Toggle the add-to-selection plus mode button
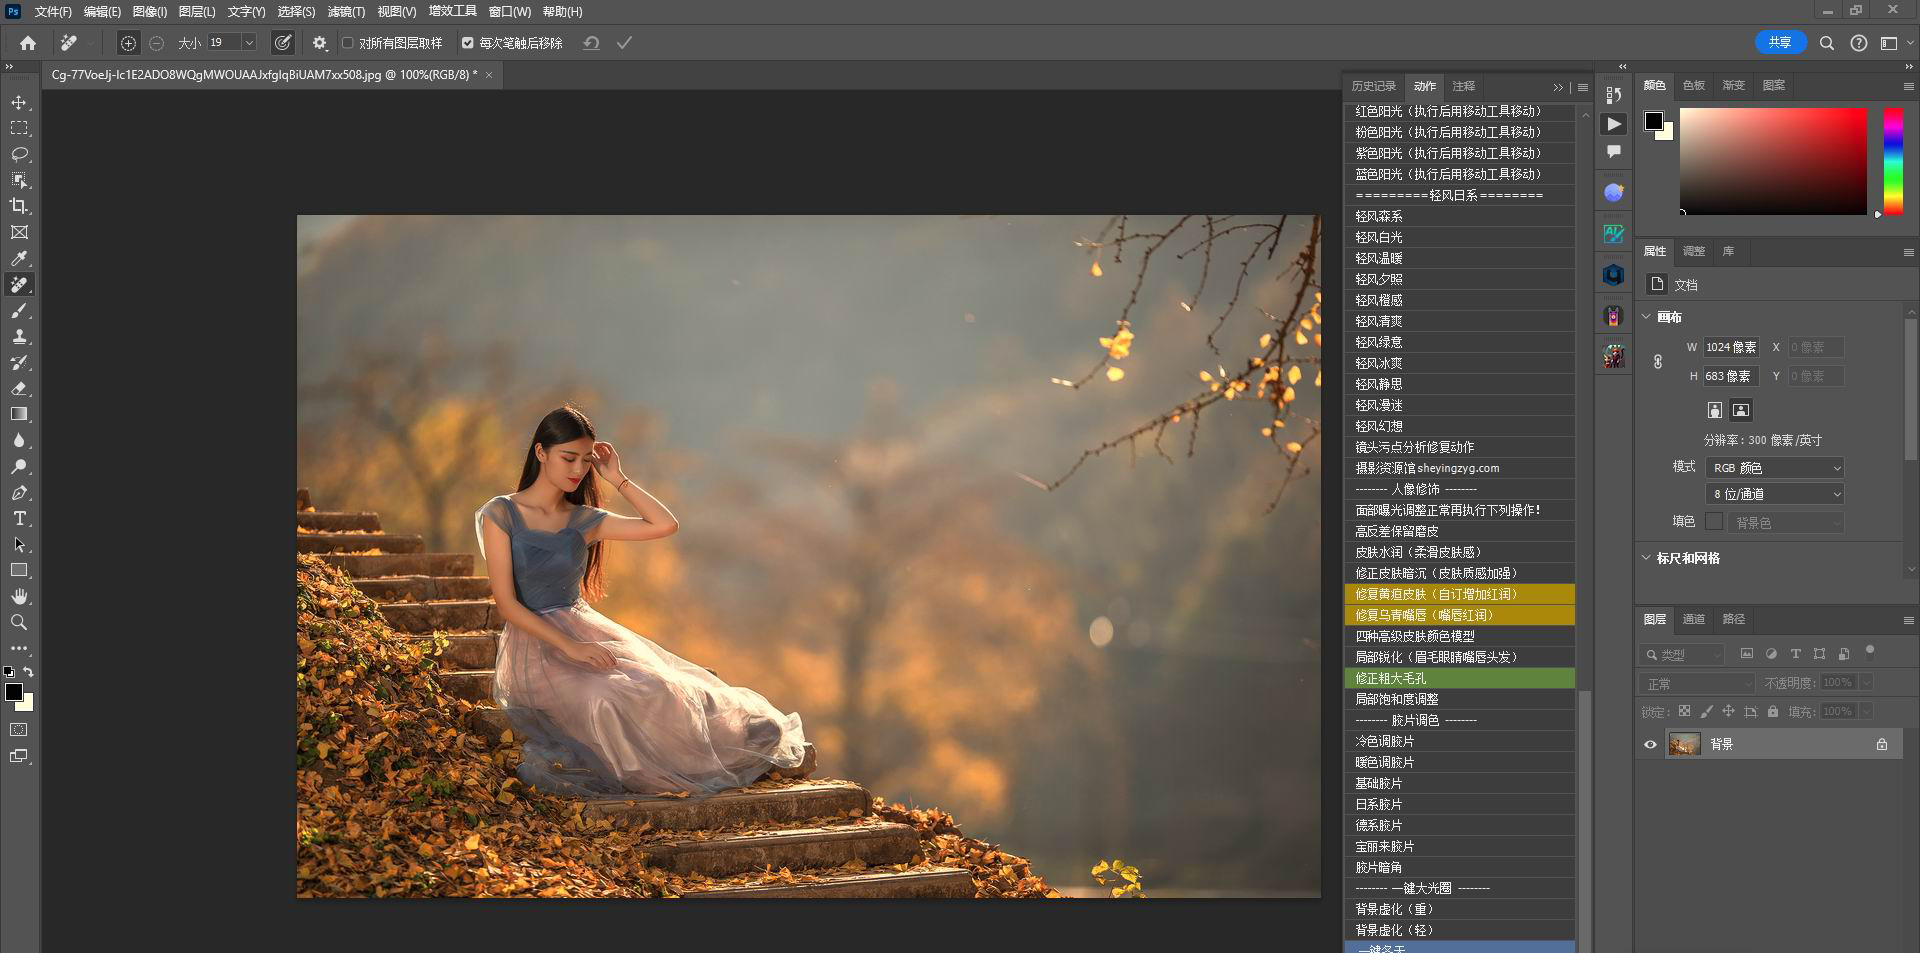 click(x=128, y=43)
